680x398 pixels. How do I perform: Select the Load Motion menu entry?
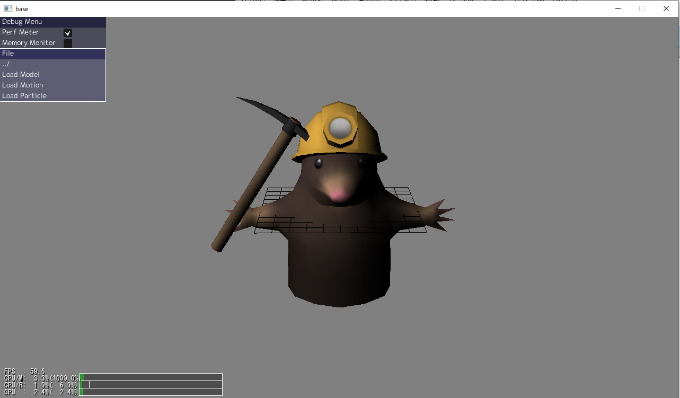(53, 85)
